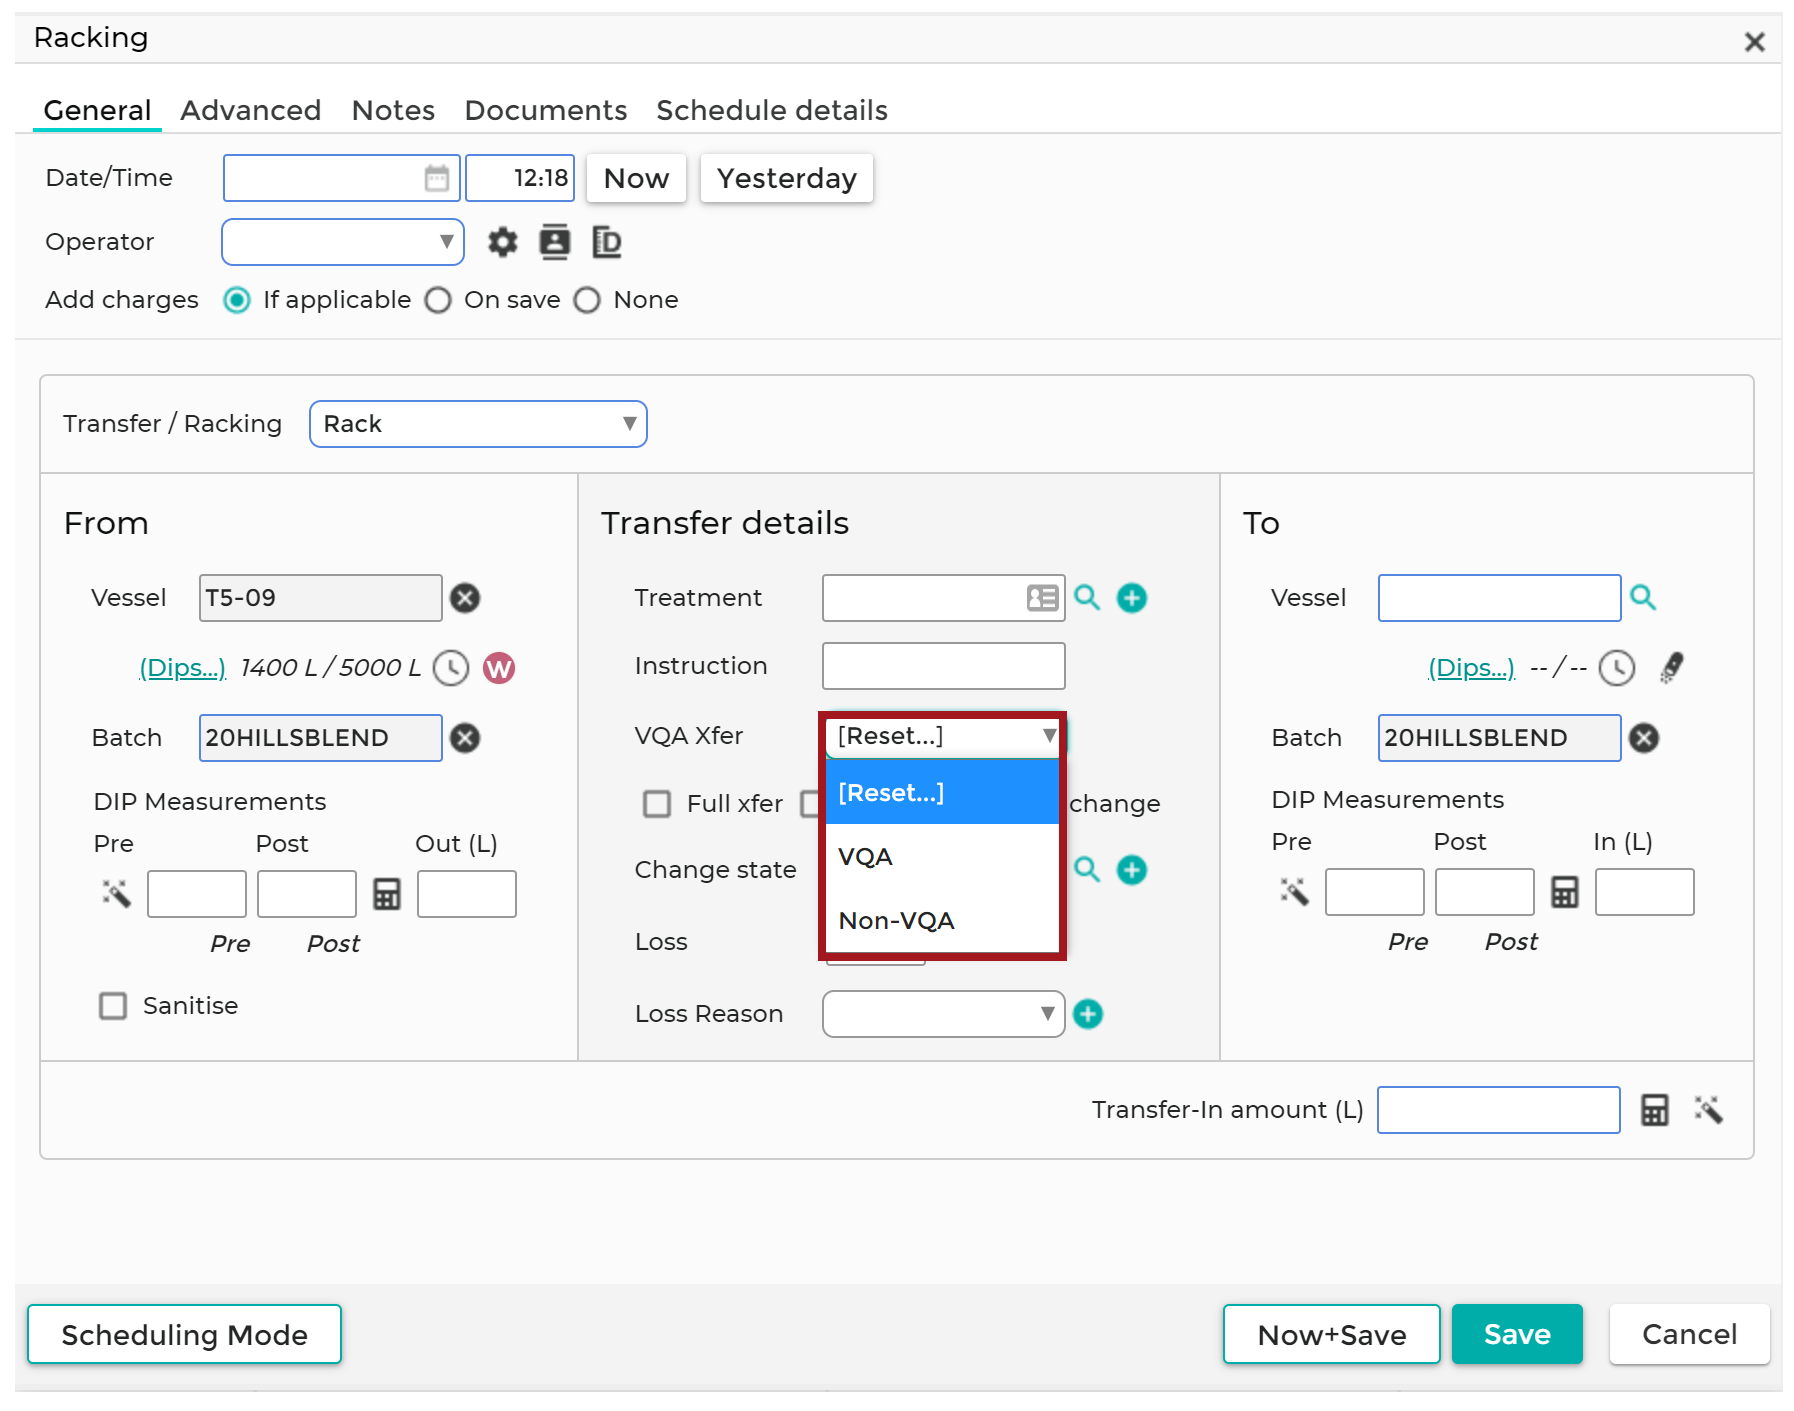Open Transfer-In amount calculator icon
Screen dimensions: 1794x1411
point(1655,1110)
